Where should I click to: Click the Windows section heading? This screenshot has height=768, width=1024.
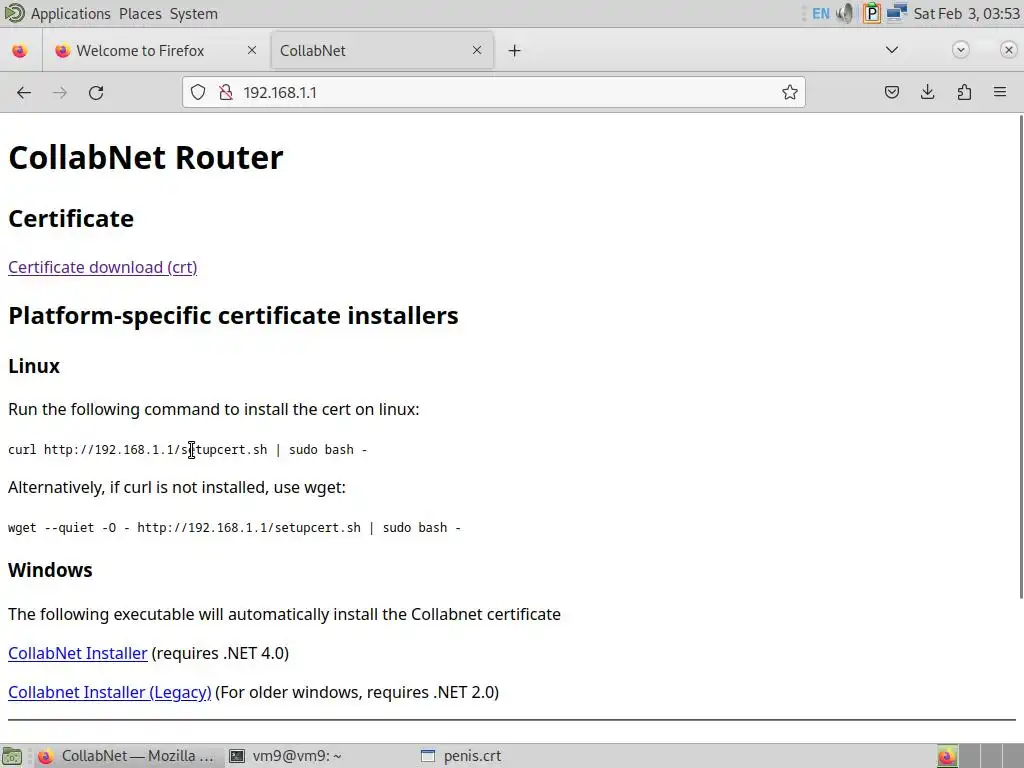[x=50, y=570]
